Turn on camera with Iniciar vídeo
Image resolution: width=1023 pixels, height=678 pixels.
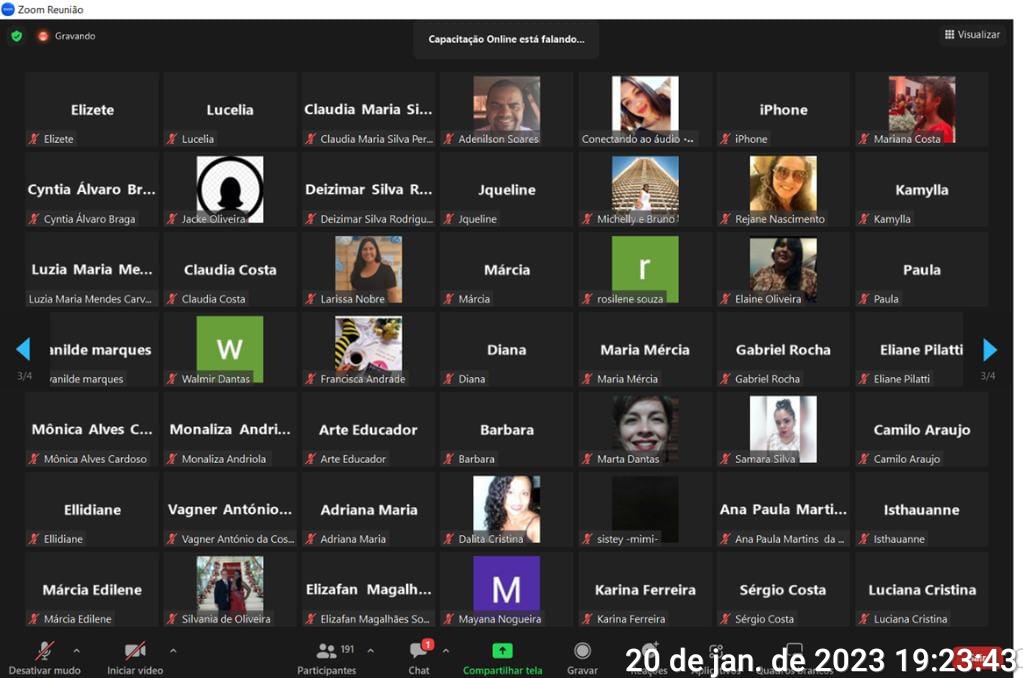coord(135,651)
